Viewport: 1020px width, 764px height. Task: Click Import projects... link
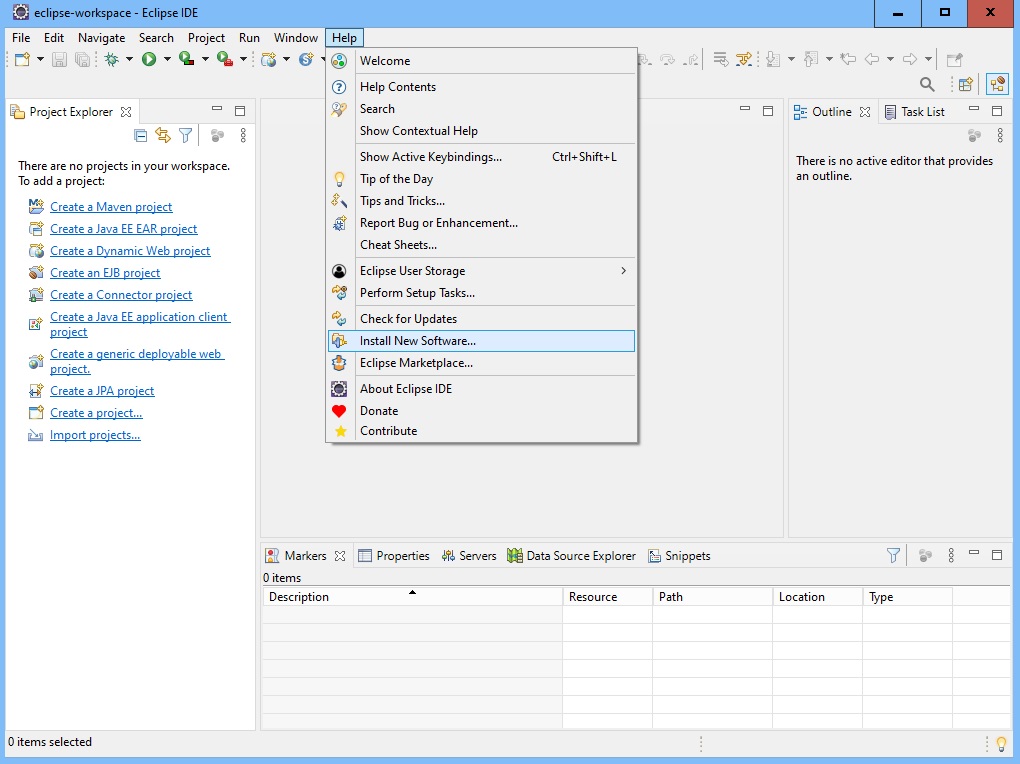pyautogui.click(x=95, y=435)
